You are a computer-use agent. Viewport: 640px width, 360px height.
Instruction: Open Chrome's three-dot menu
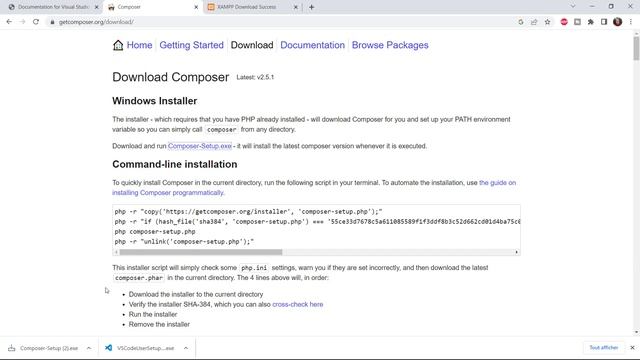(631, 22)
